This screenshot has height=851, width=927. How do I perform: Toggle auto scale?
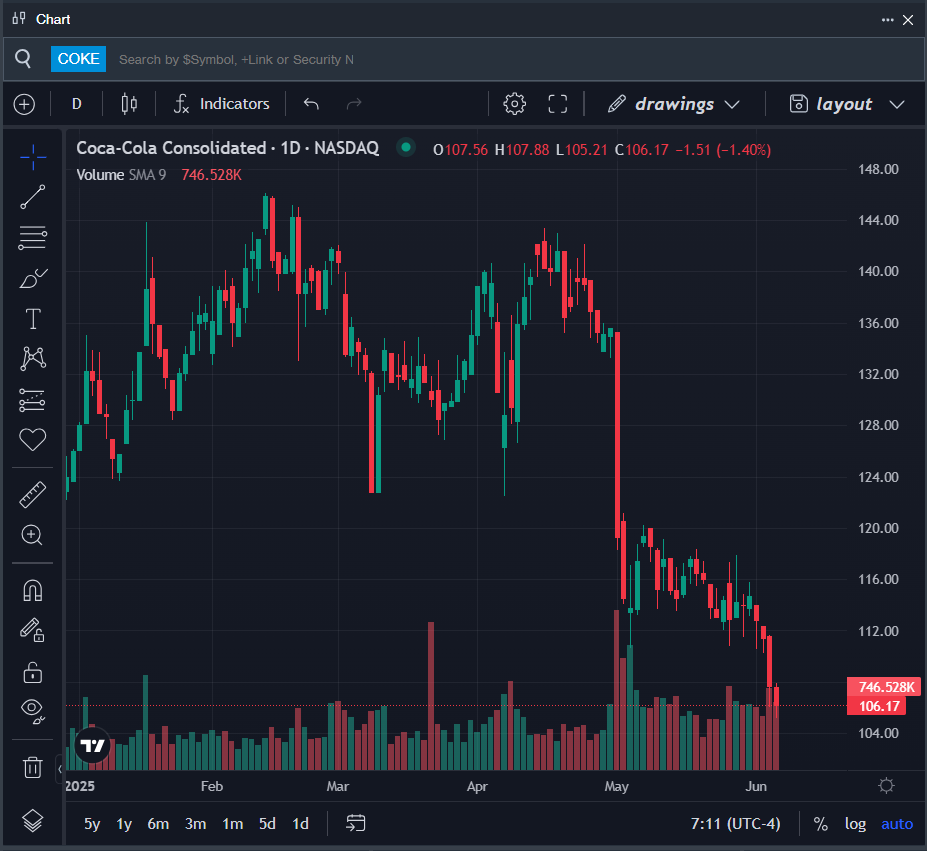click(x=896, y=824)
